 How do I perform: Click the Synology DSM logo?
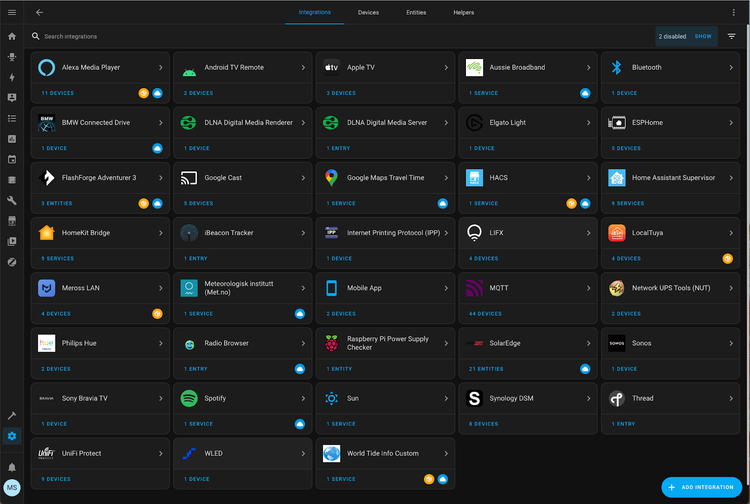[x=474, y=398]
